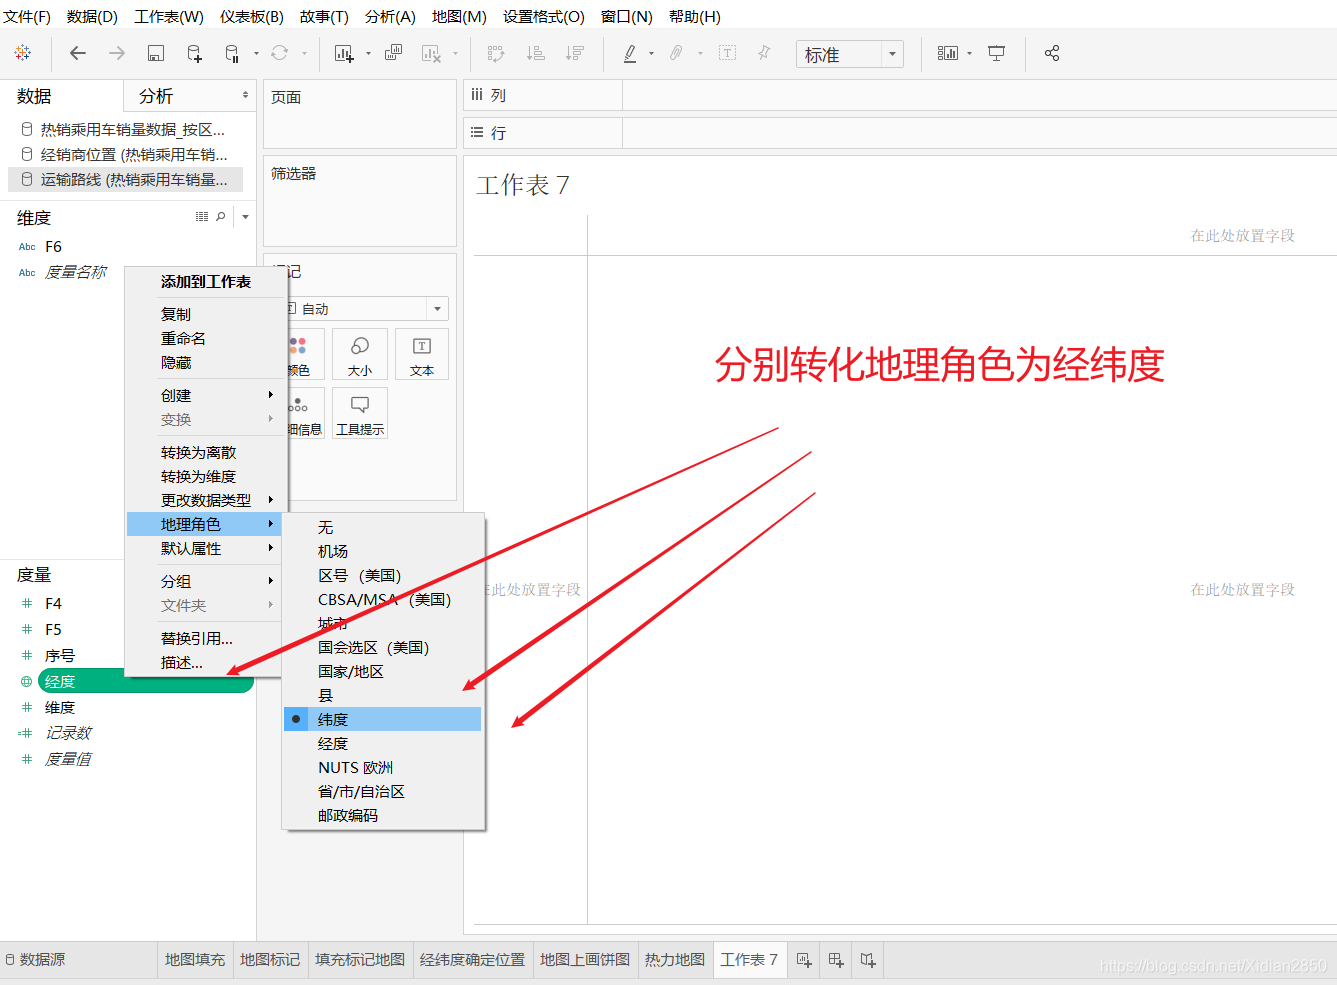Click the 列 columns shelf

coord(900,95)
